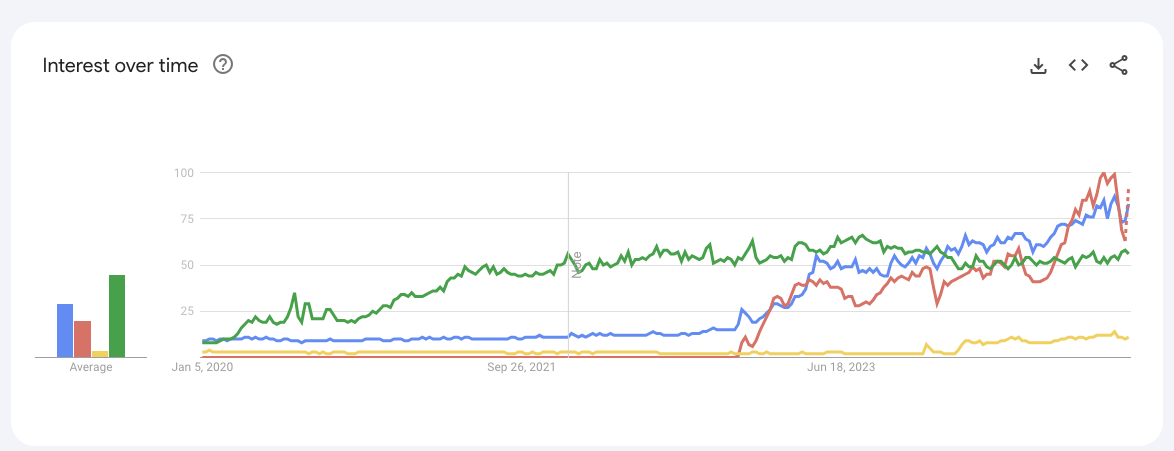Click the 50 gridline label
This screenshot has height=451, width=1174.
(x=186, y=265)
